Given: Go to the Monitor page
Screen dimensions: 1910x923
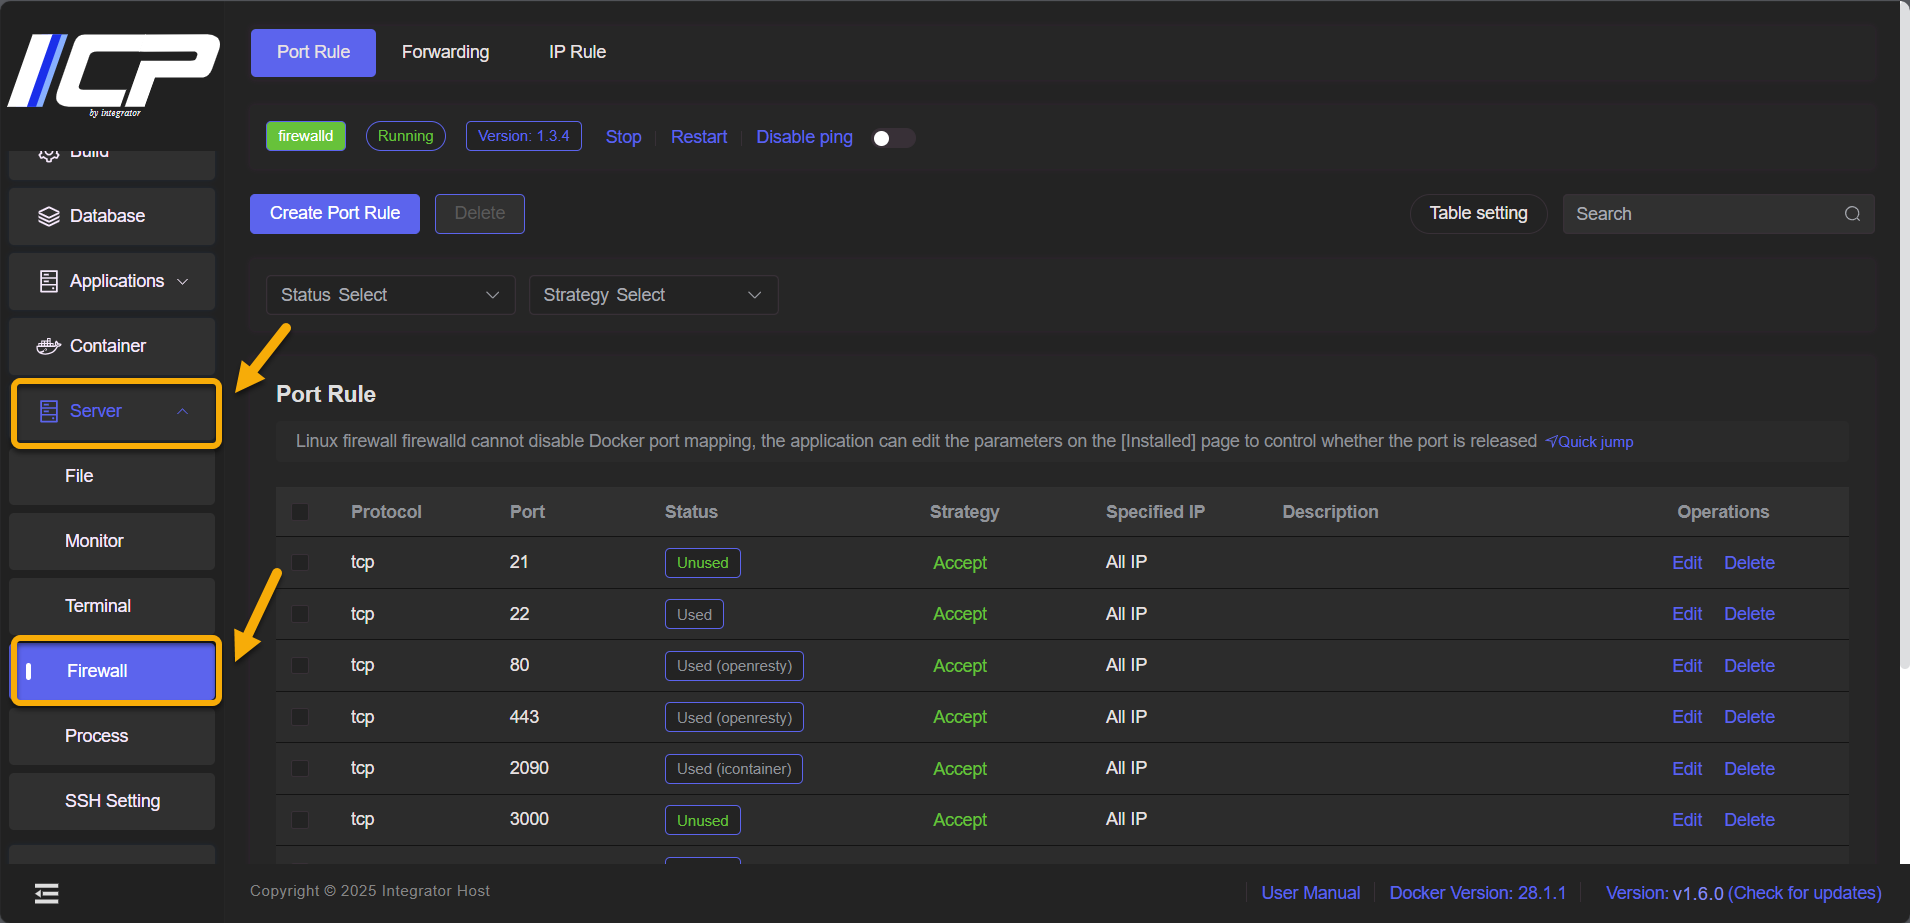Looking at the screenshot, I should click(112, 541).
